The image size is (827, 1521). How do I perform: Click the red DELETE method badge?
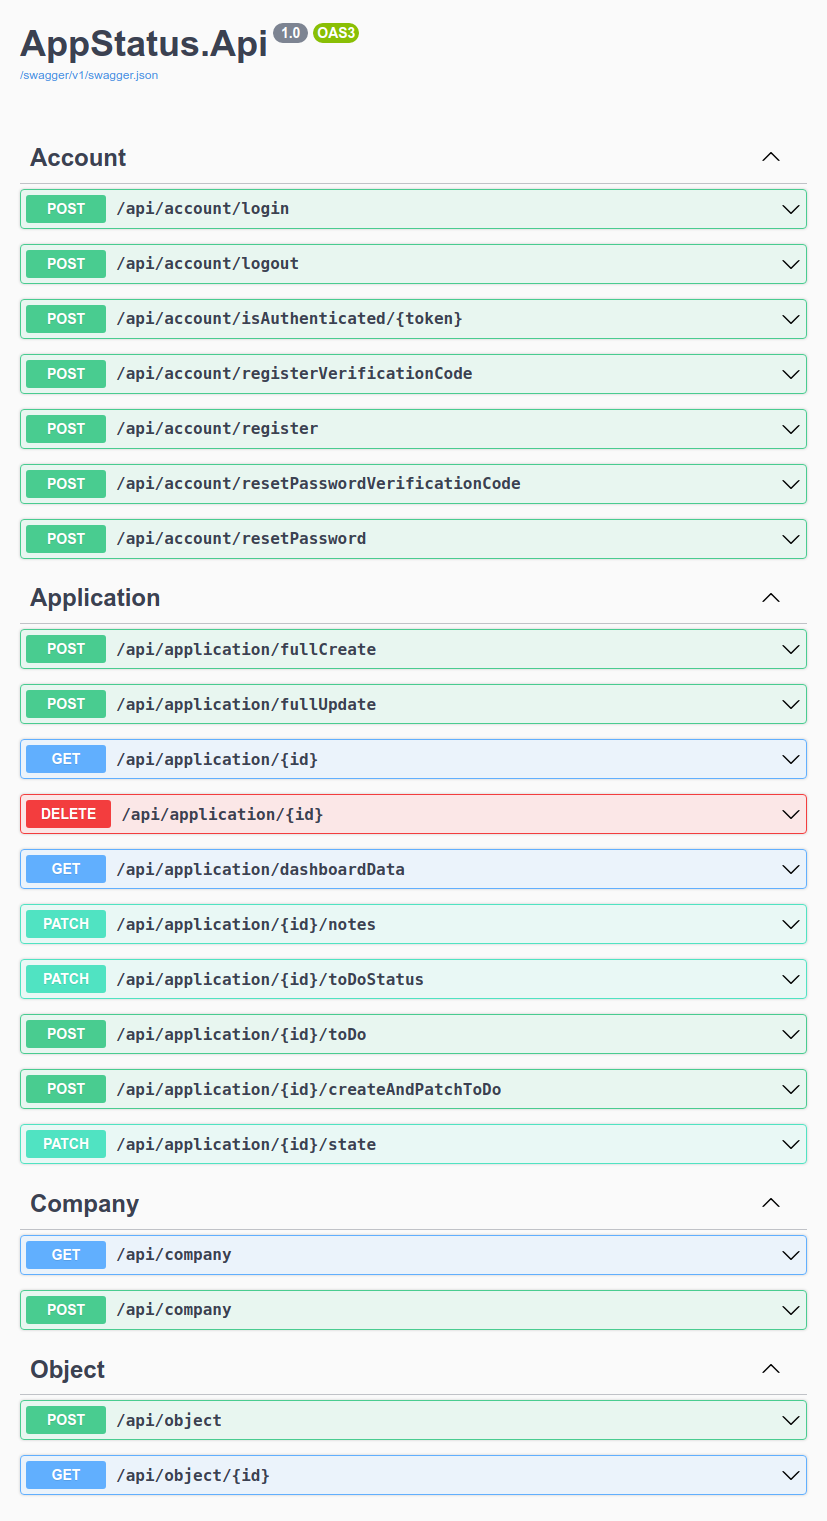click(x=69, y=814)
